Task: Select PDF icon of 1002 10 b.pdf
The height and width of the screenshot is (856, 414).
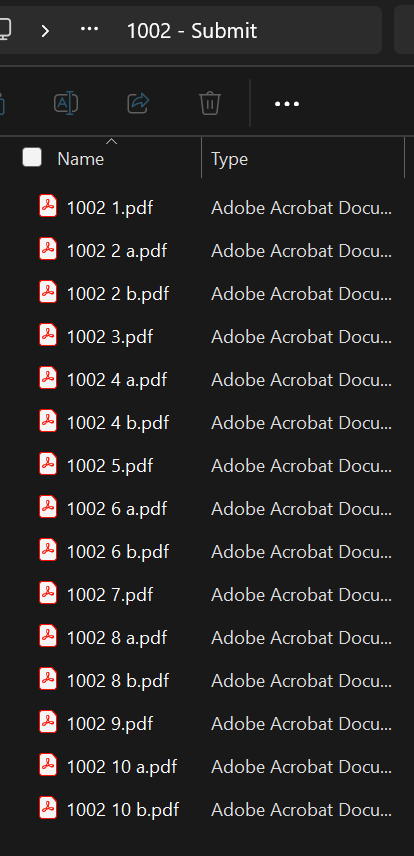Action: (48, 809)
